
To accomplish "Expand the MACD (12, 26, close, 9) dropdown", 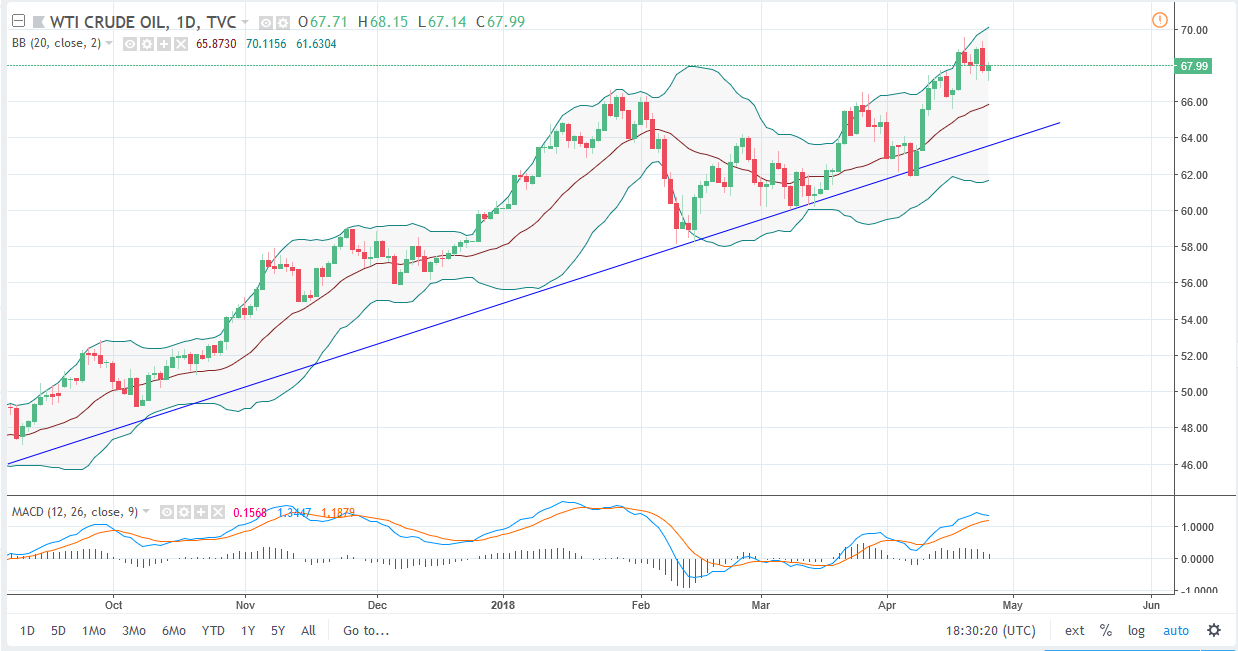I will point(145,511).
